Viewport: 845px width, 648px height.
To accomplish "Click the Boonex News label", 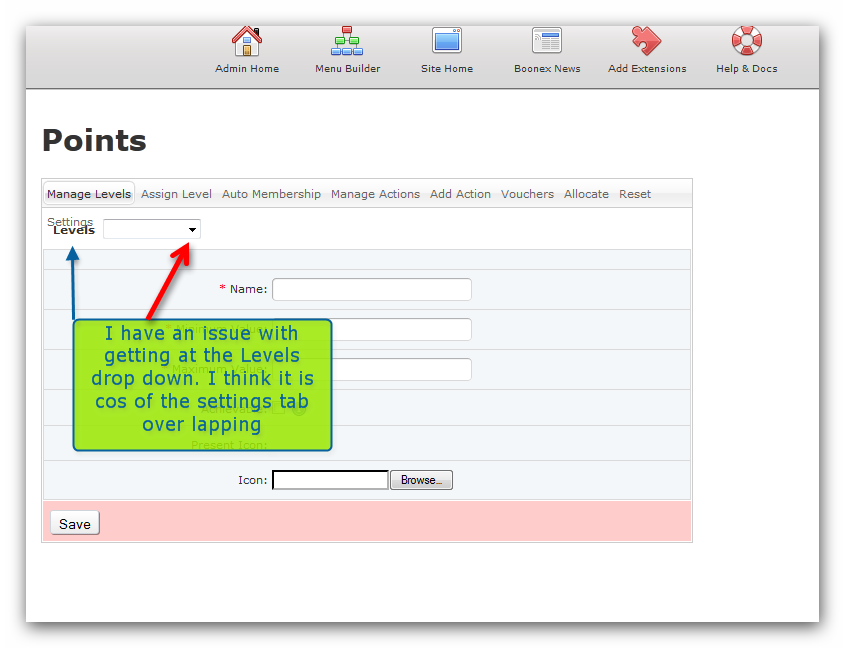I will pos(547,68).
